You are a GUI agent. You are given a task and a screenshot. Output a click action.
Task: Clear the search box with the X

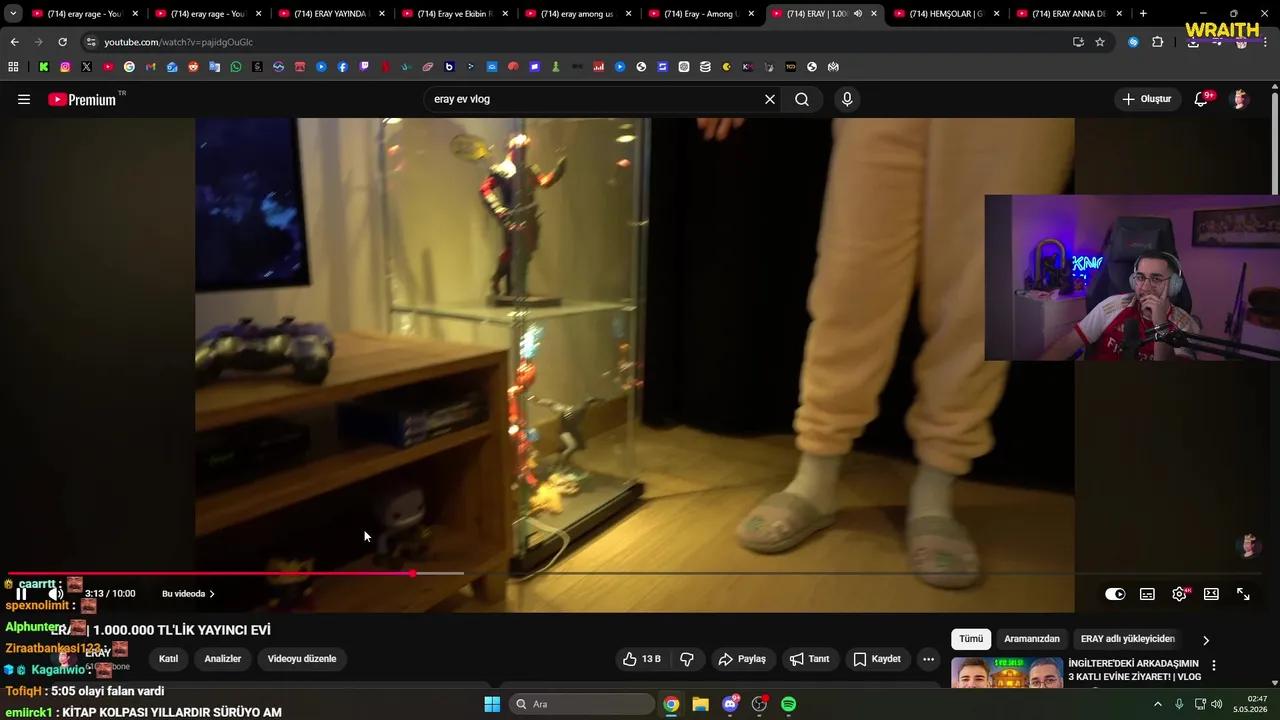770,99
